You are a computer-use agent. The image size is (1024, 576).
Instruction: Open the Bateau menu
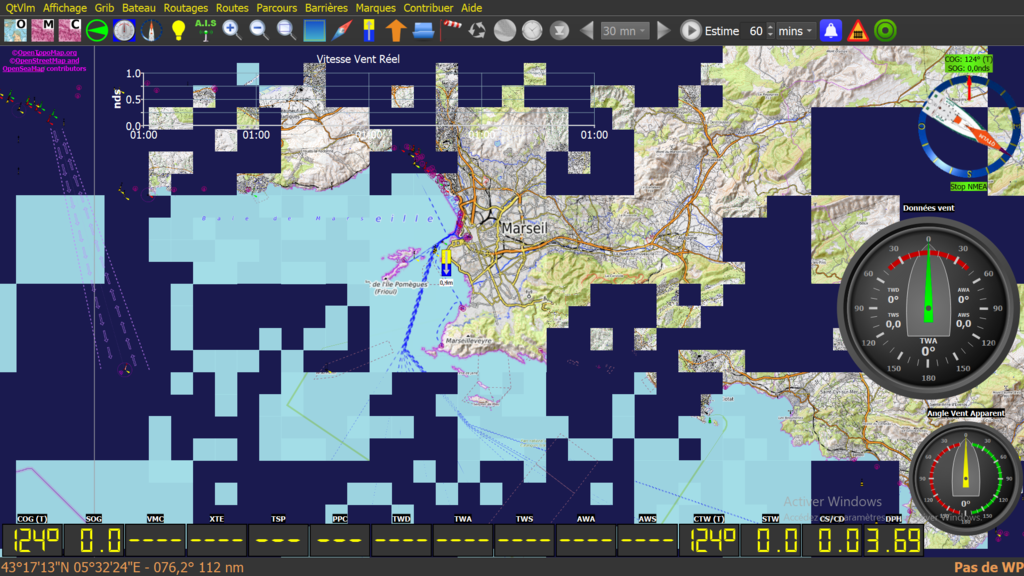click(x=138, y=8)
